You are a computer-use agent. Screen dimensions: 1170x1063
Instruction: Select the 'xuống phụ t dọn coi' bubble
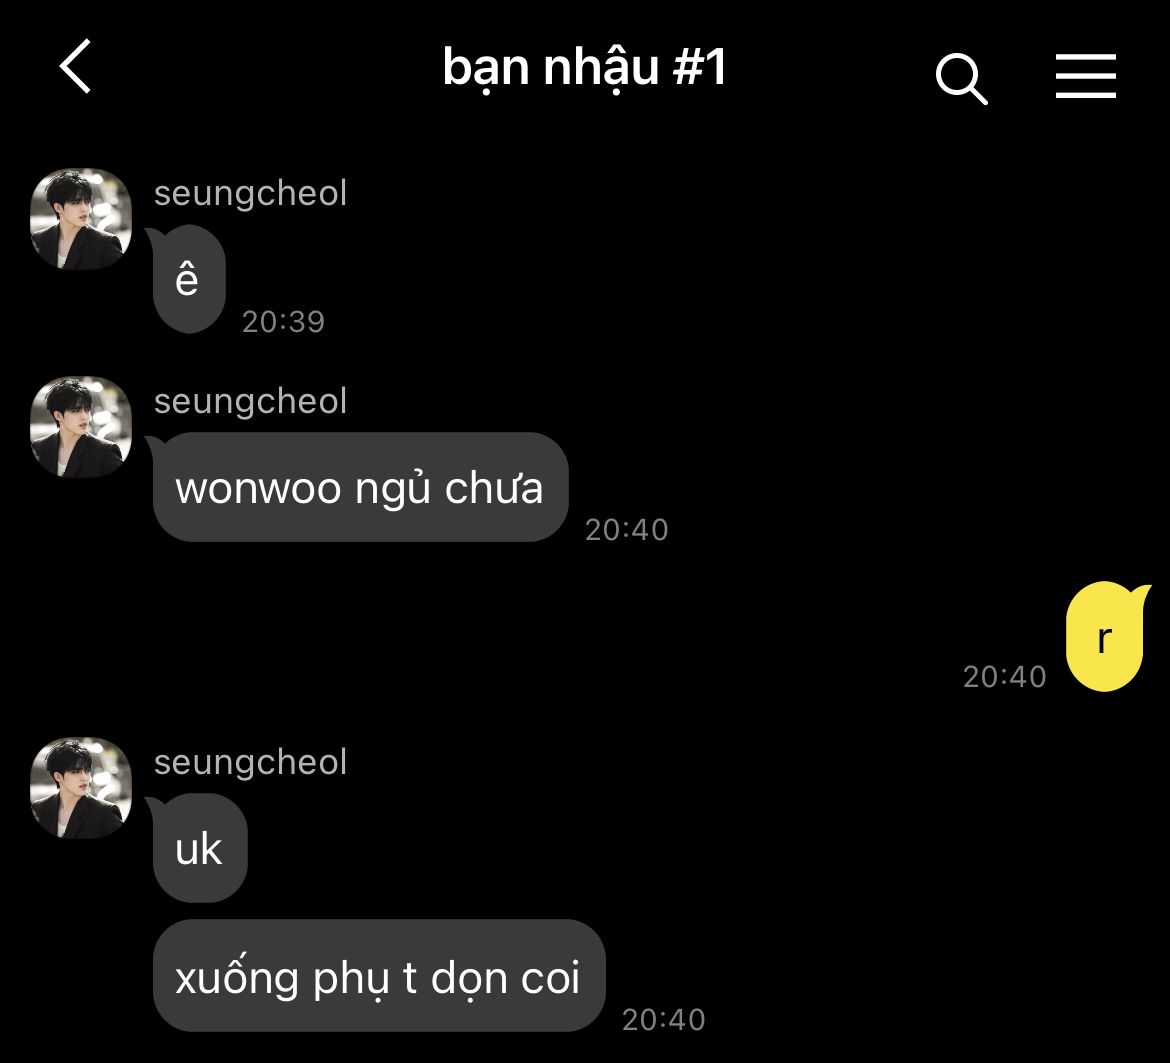click(379, 976)
